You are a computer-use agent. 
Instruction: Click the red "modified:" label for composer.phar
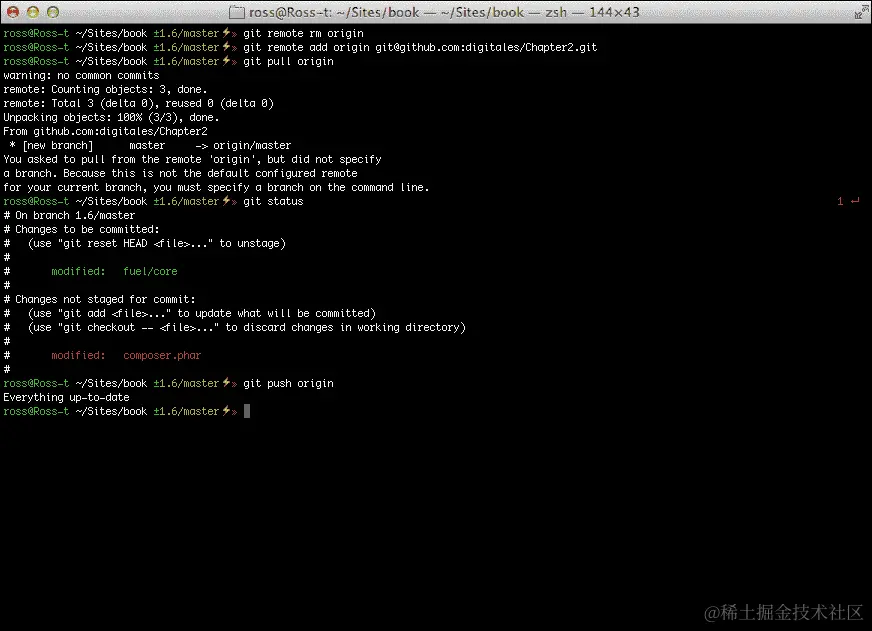(78, 355)
